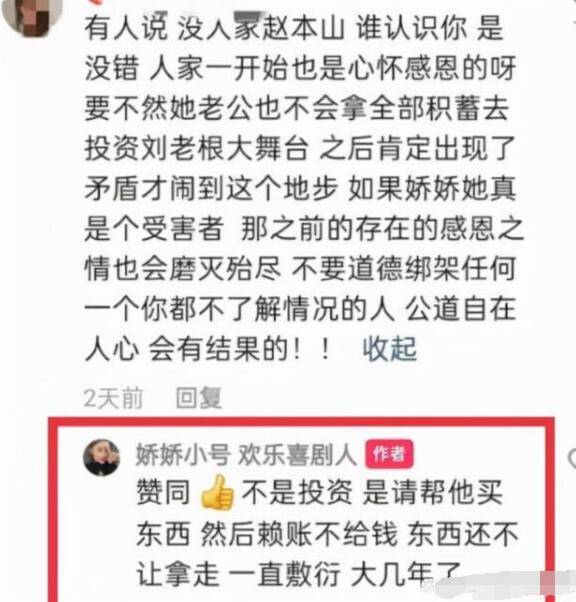The width and height of the screenshot is (576, 602).
Task: Collapse the long comment with 收起
Action: [x=390, y=349]
